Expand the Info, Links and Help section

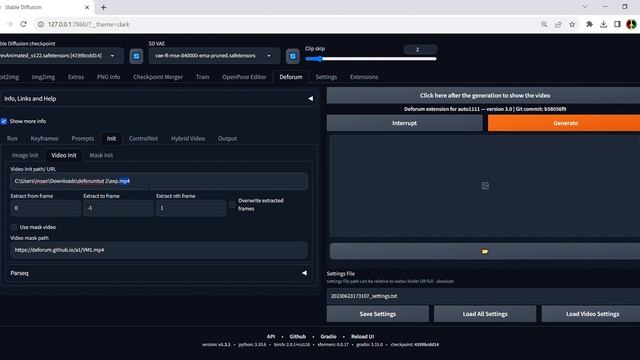point(158,98)
